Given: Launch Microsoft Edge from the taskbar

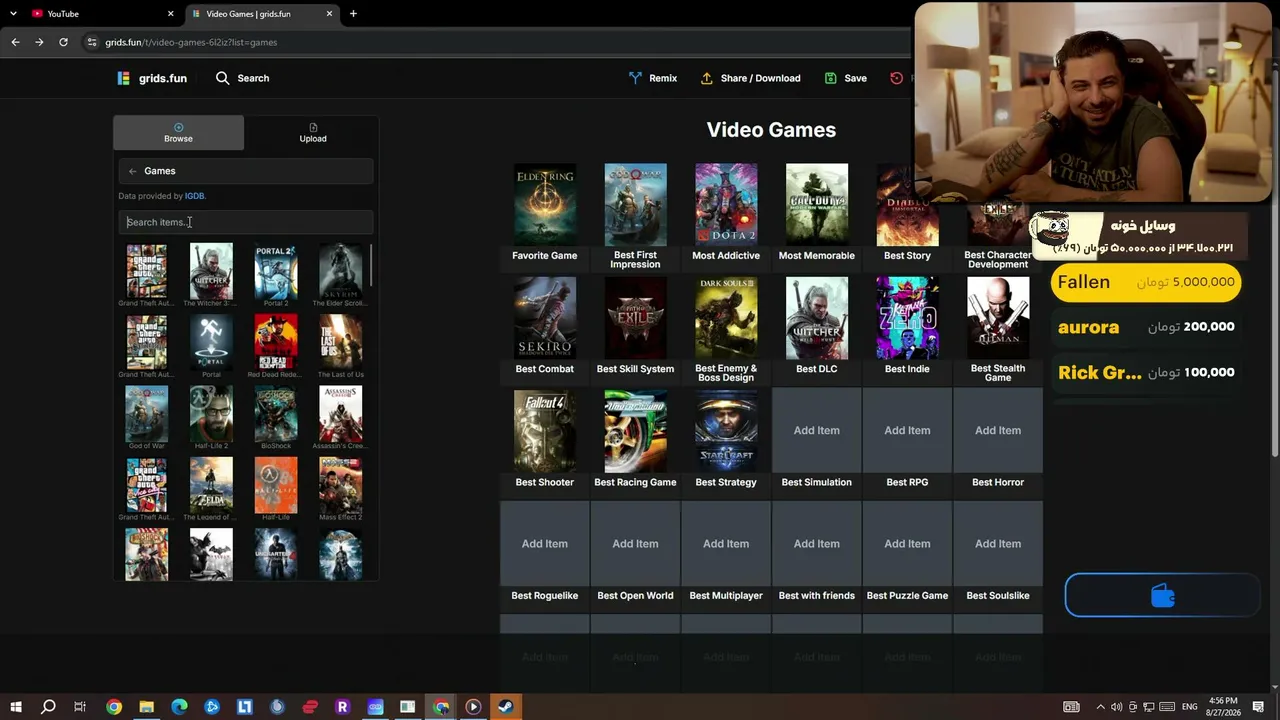Looking at the screenshot, I should tap(179, 707).
